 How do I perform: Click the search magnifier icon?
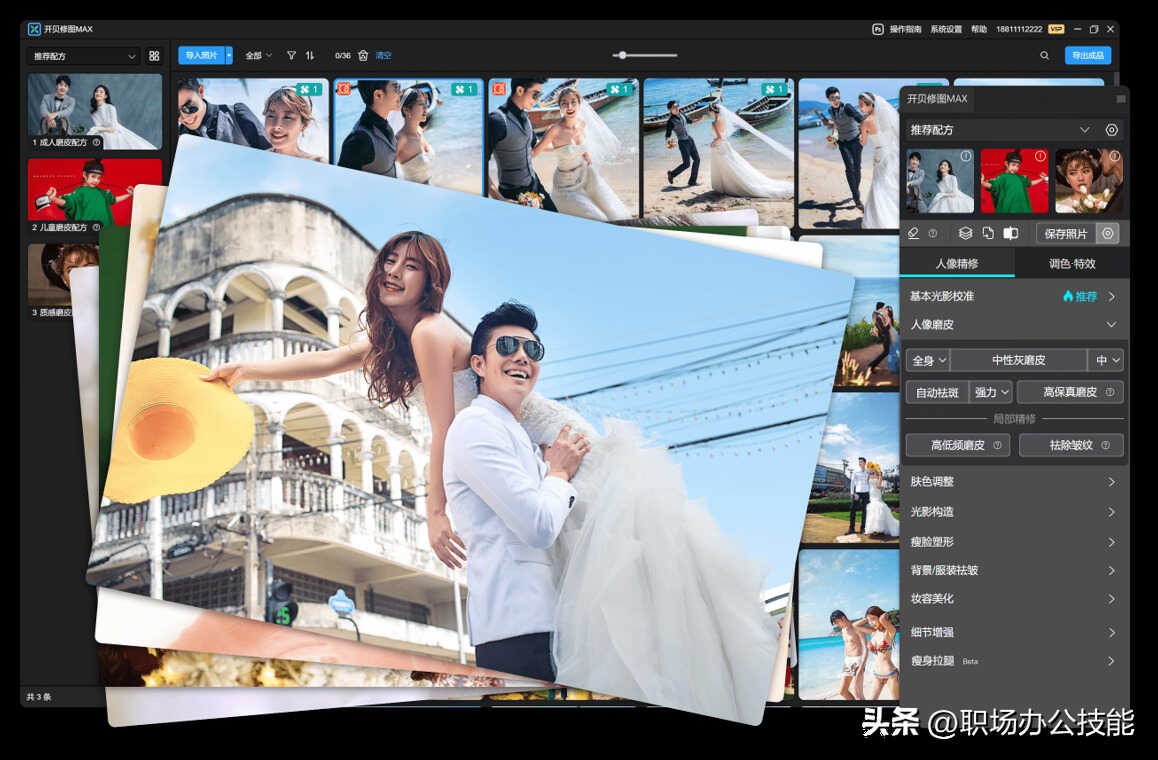coord(1044,55)
